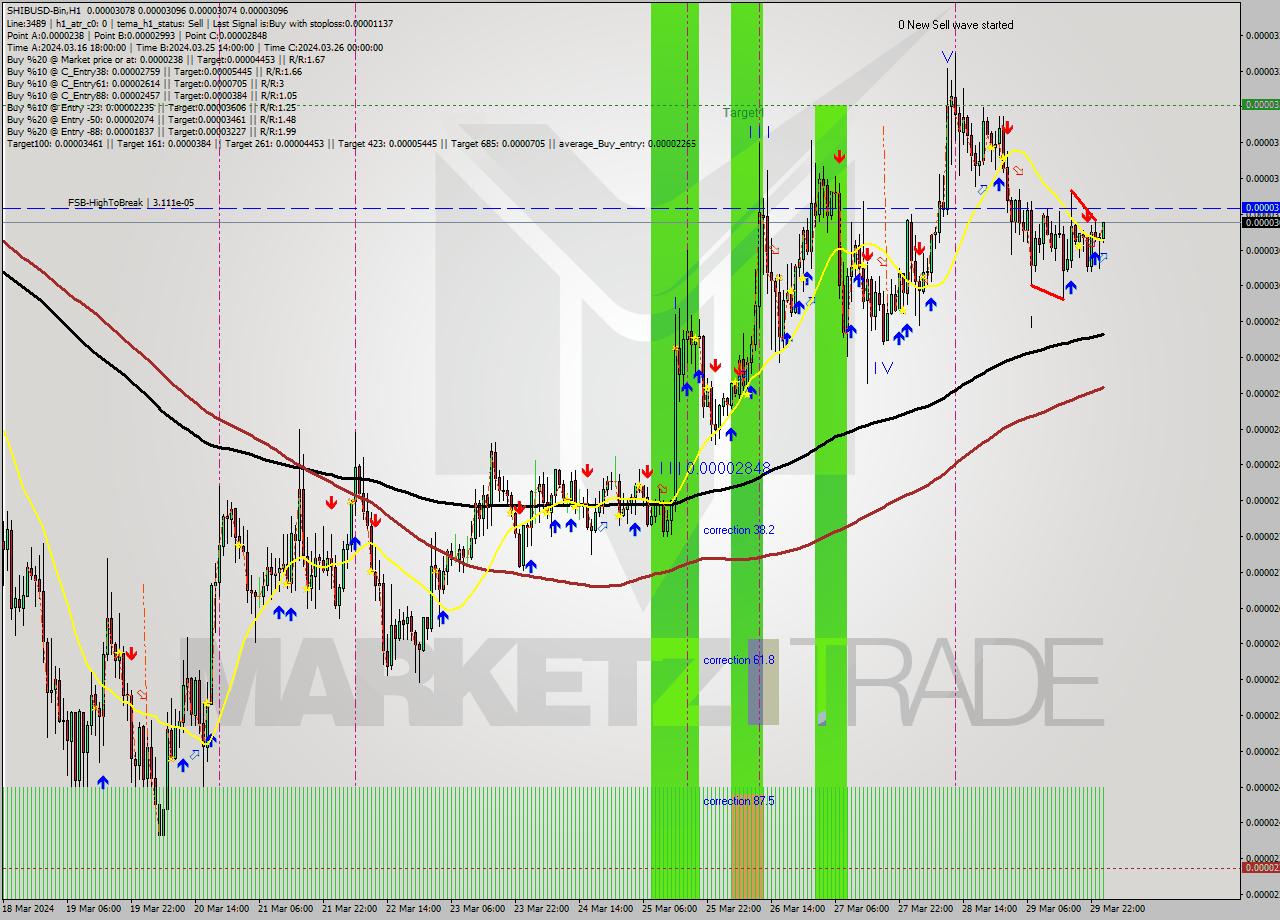Screen dimensions: 1280x920
Task: Select the 'correction 87.5' label
Action: coord(738,801)
